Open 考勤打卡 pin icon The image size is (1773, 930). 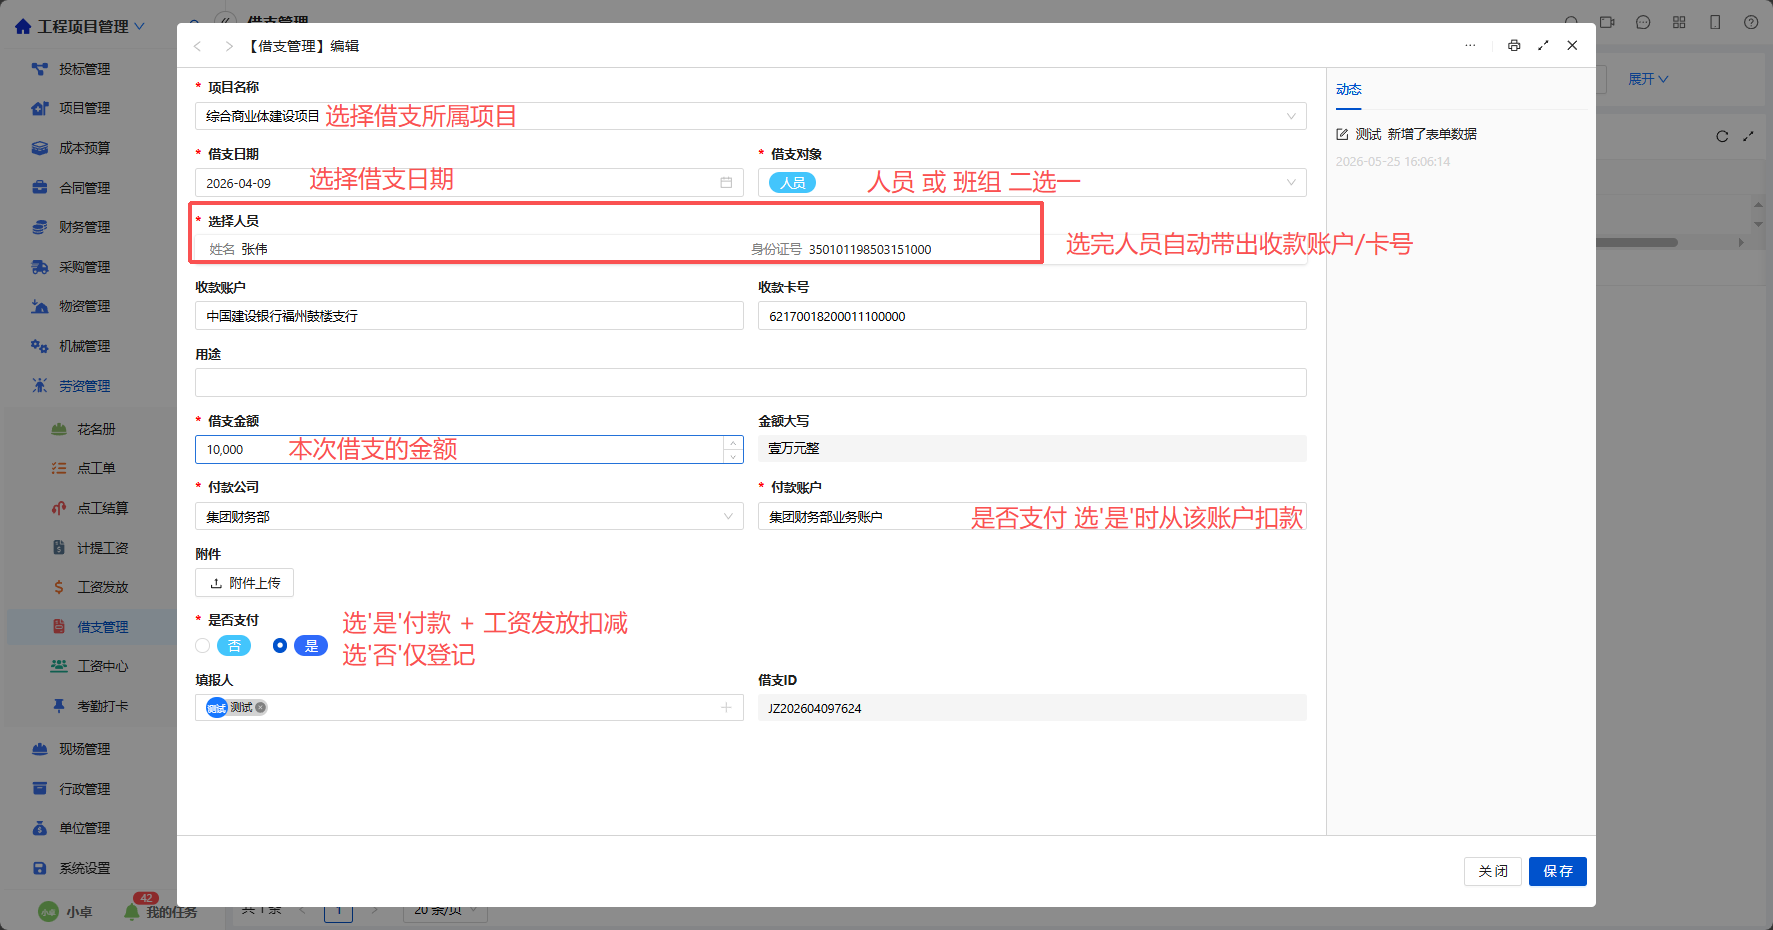pos(59,706)
